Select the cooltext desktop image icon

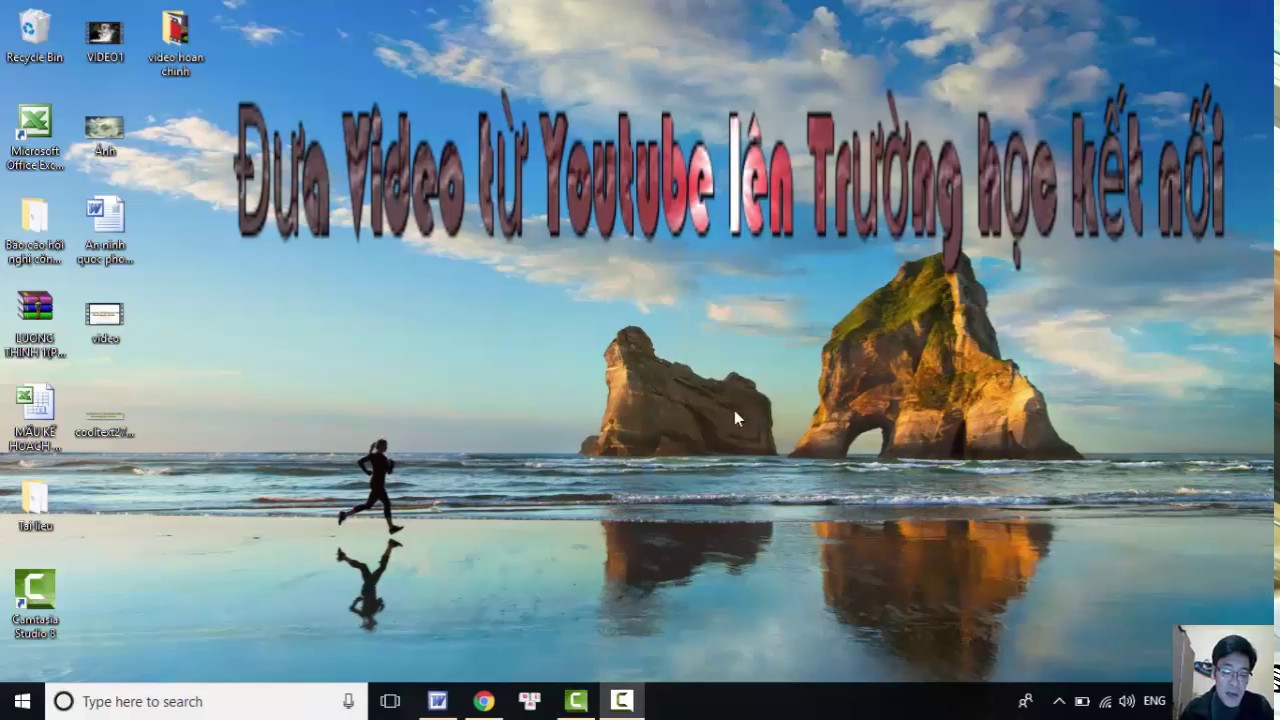(105, 422)
